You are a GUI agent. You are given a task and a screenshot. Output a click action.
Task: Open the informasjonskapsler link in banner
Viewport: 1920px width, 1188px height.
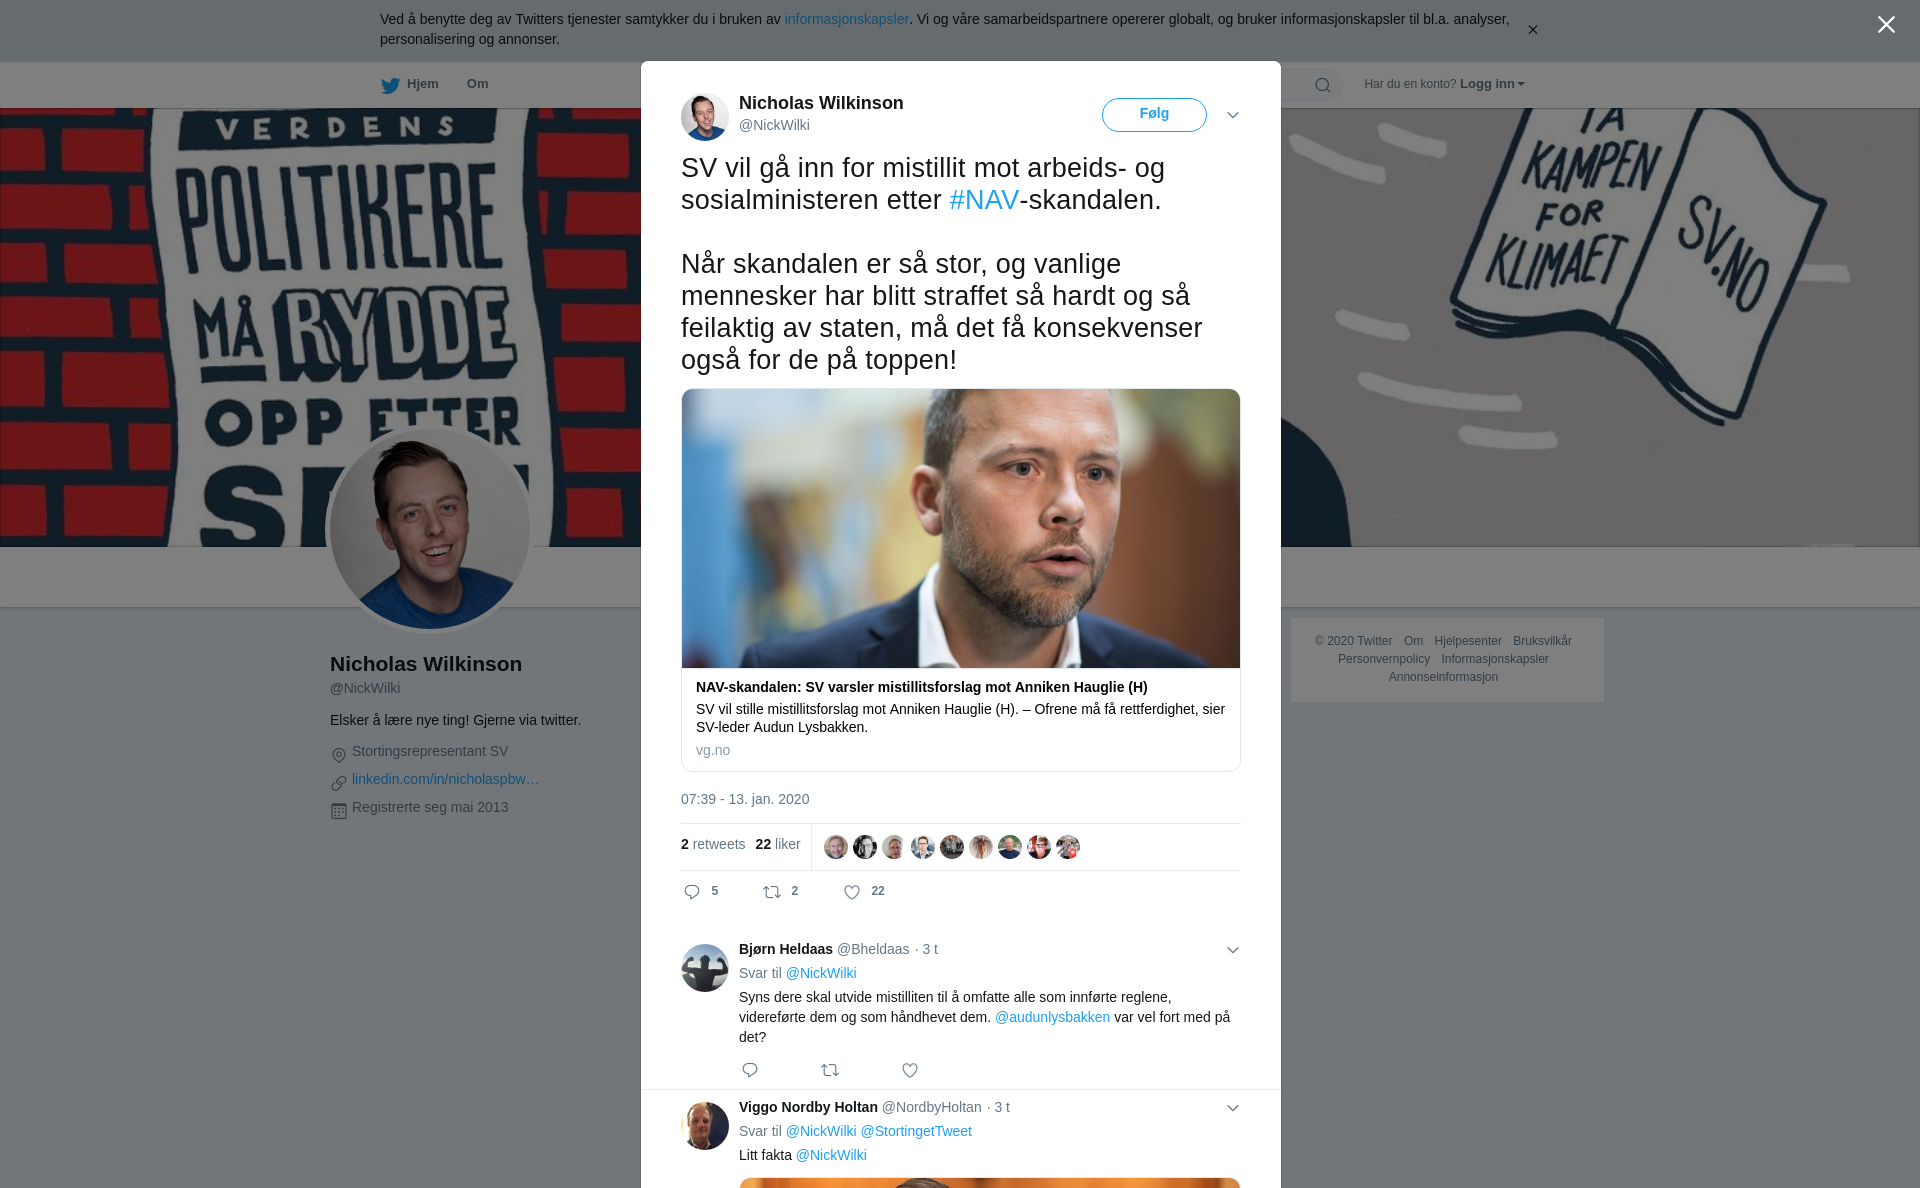point(846,19)
